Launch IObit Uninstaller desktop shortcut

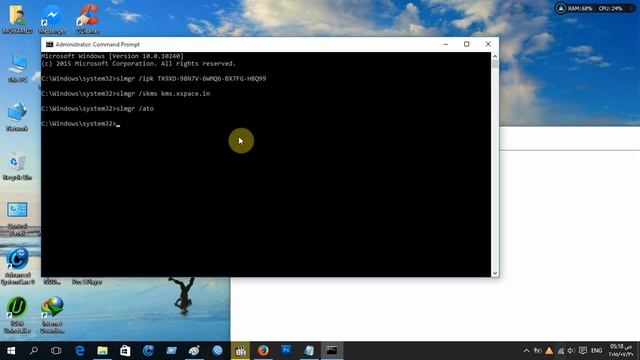[17, 315]
